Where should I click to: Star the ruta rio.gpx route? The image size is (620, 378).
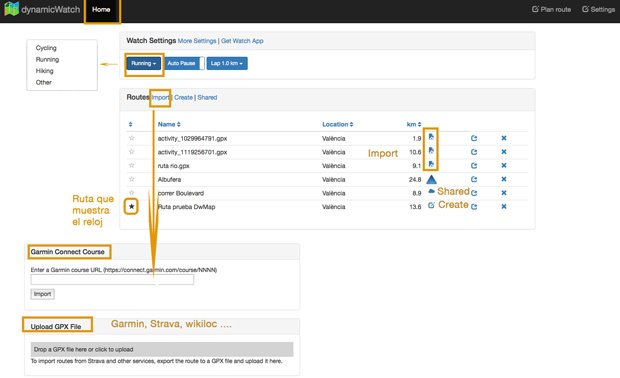point(132,165)
